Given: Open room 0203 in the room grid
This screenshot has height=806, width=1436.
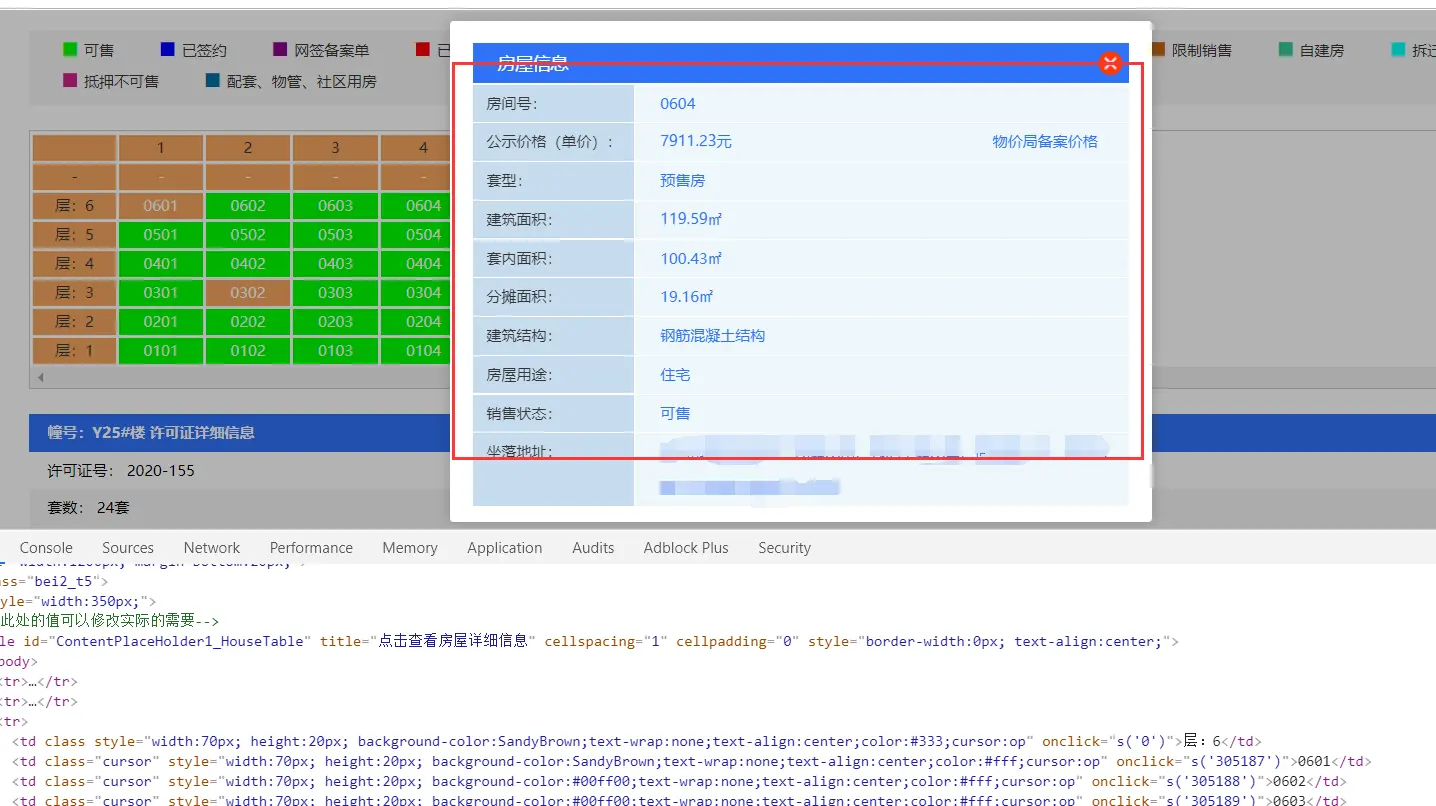Looking at the screenshot, I should [336, 322].
